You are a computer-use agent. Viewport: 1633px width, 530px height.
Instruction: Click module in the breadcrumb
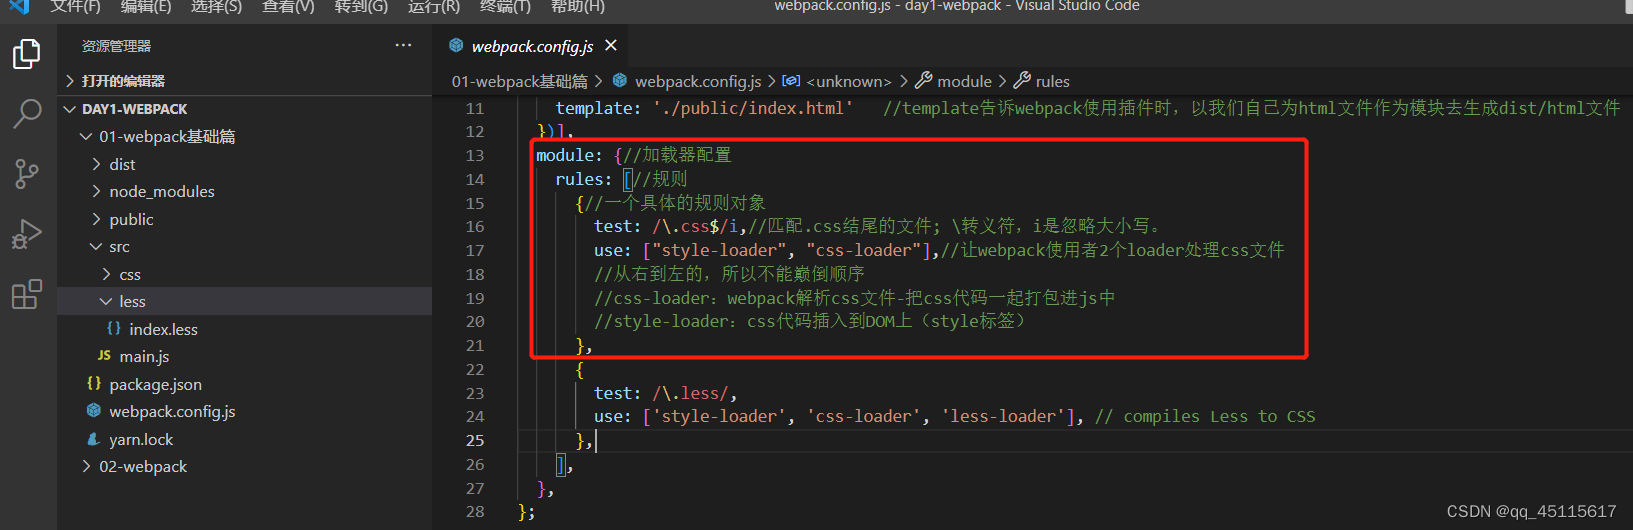[964, 81]
